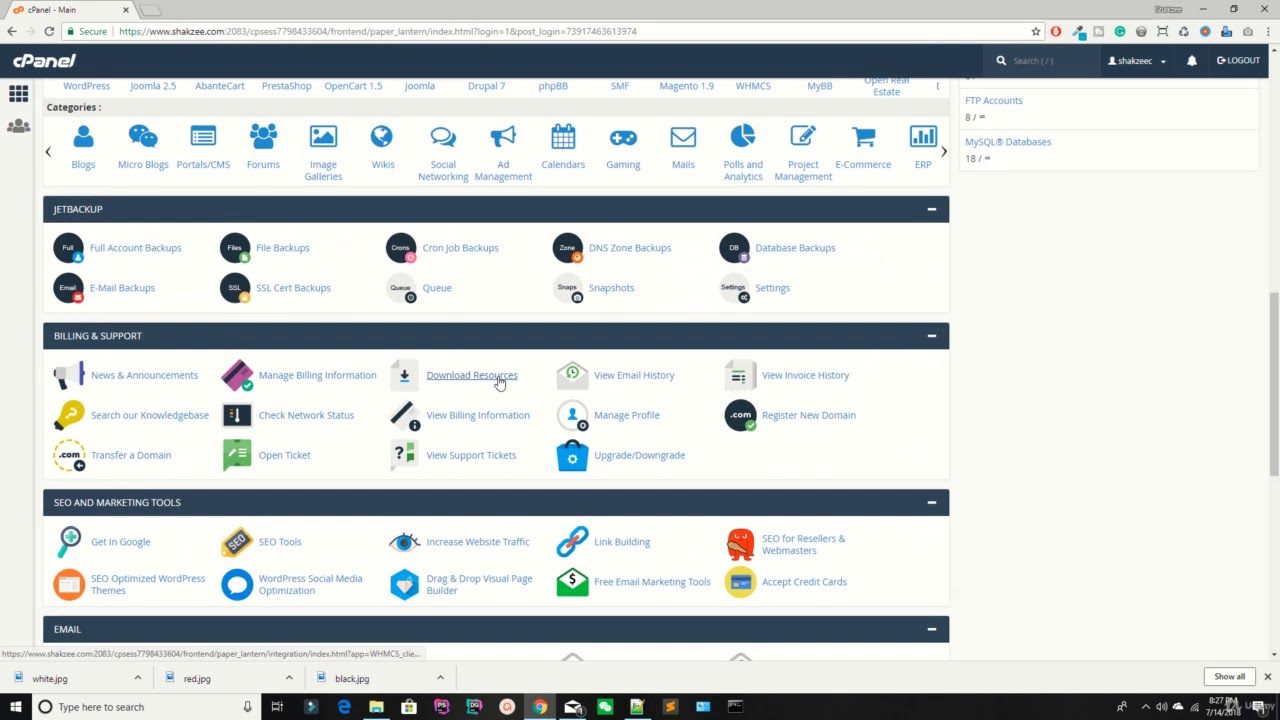Open the Open Ticket icon
The height and width of the screenshot is (720, 1280).
pyautogui.click(x=237, y=455)
